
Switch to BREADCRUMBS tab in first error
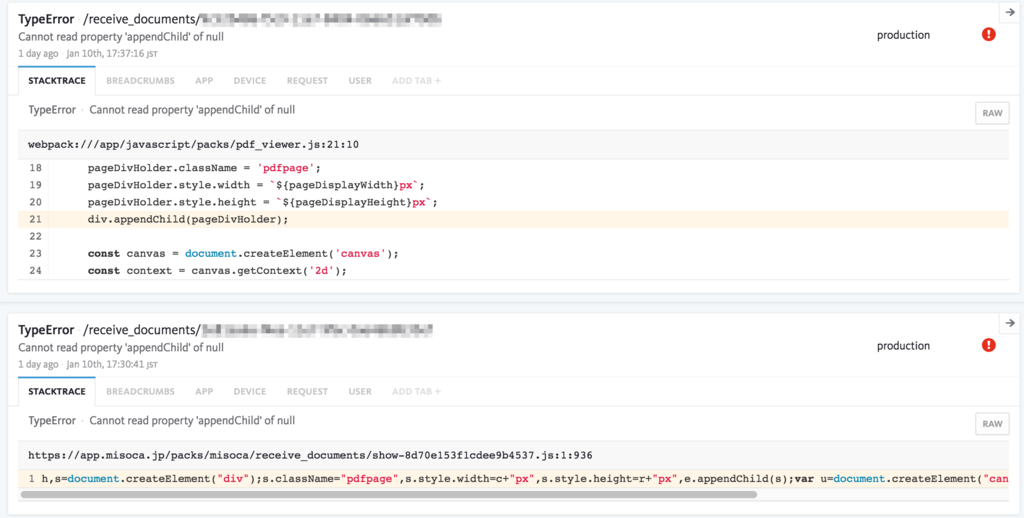(x=140, y=81)
